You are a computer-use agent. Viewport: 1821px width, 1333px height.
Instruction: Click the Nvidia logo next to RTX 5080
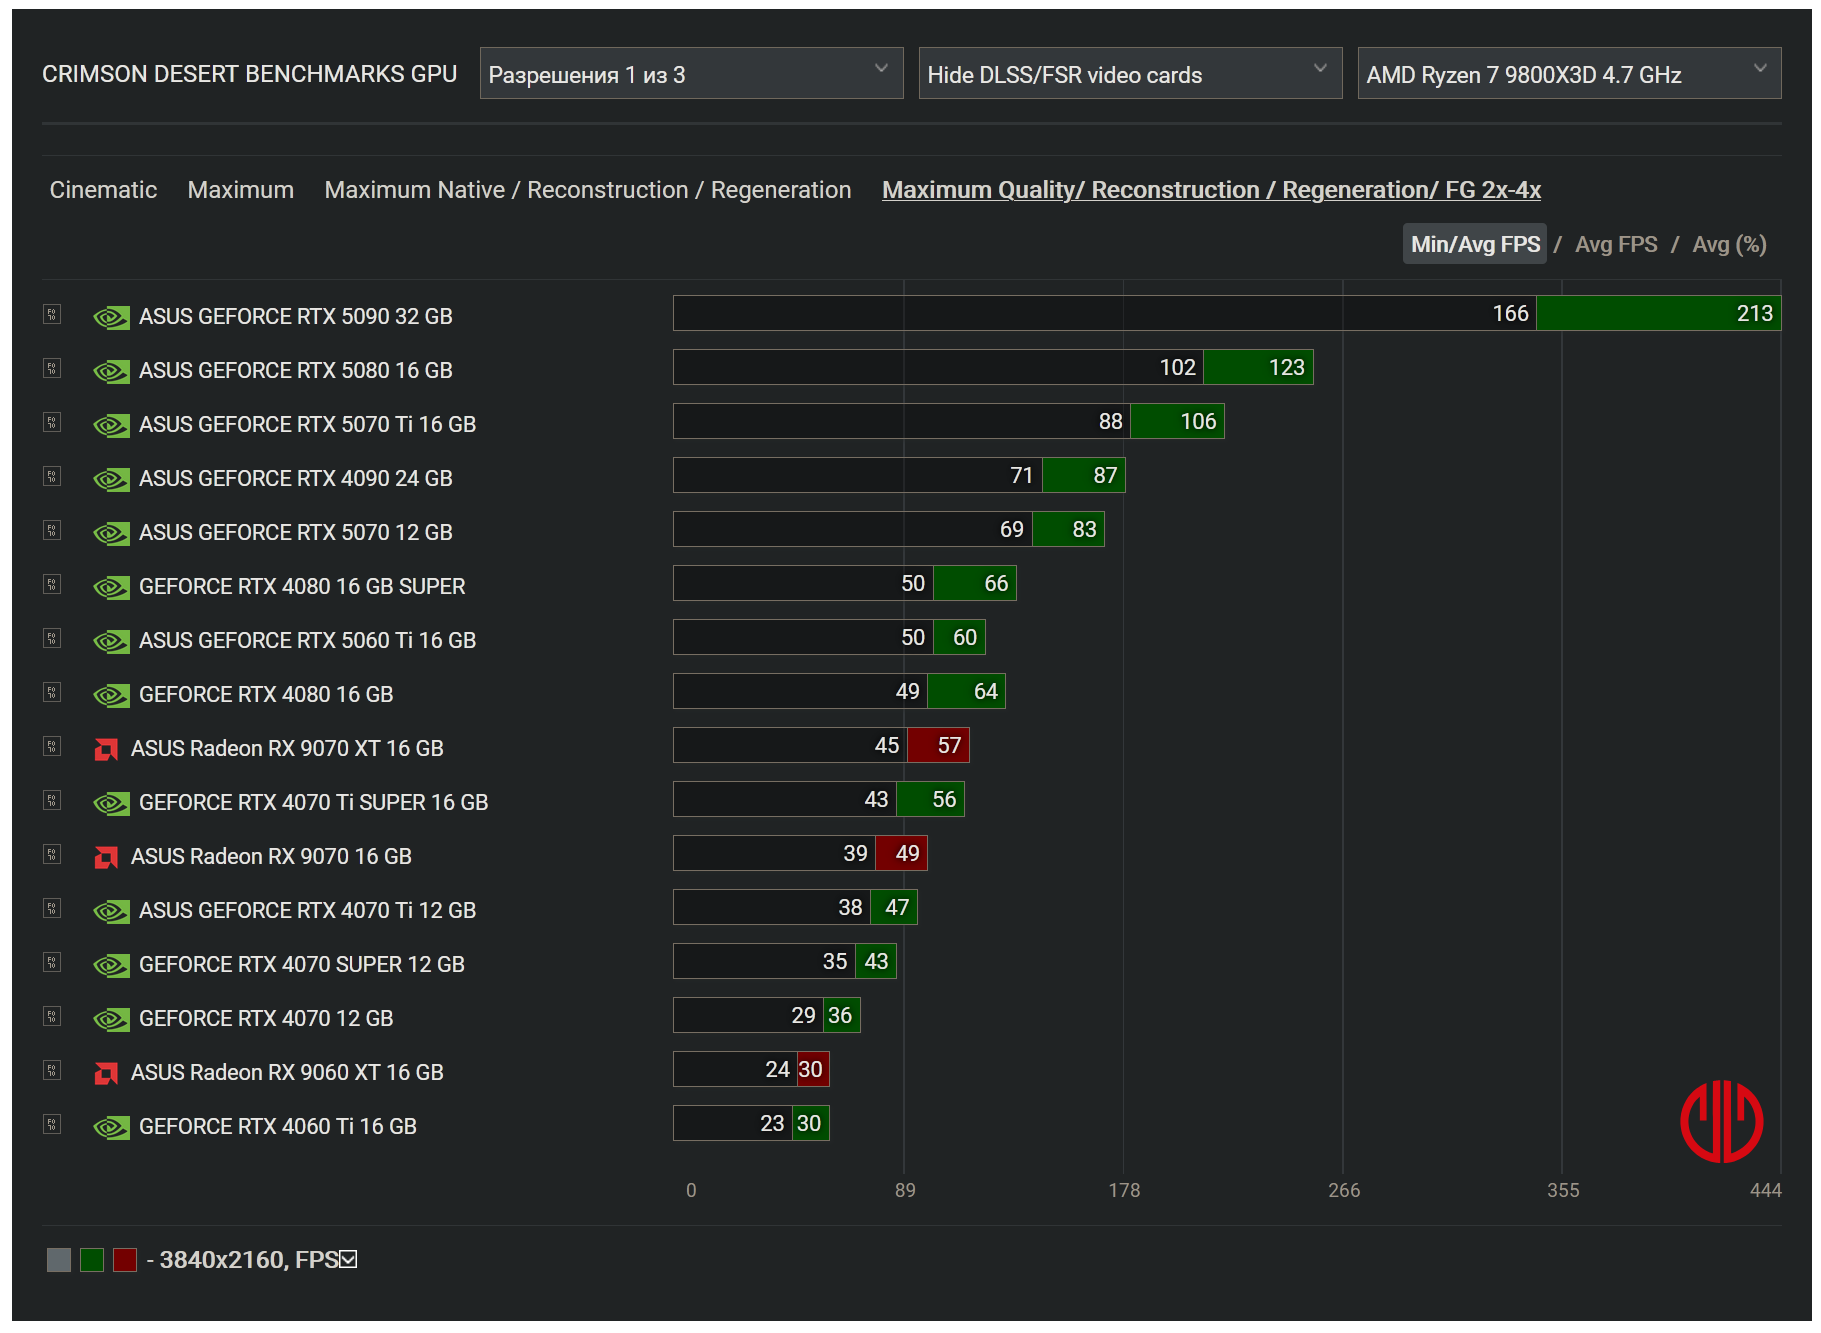point(111,371)
